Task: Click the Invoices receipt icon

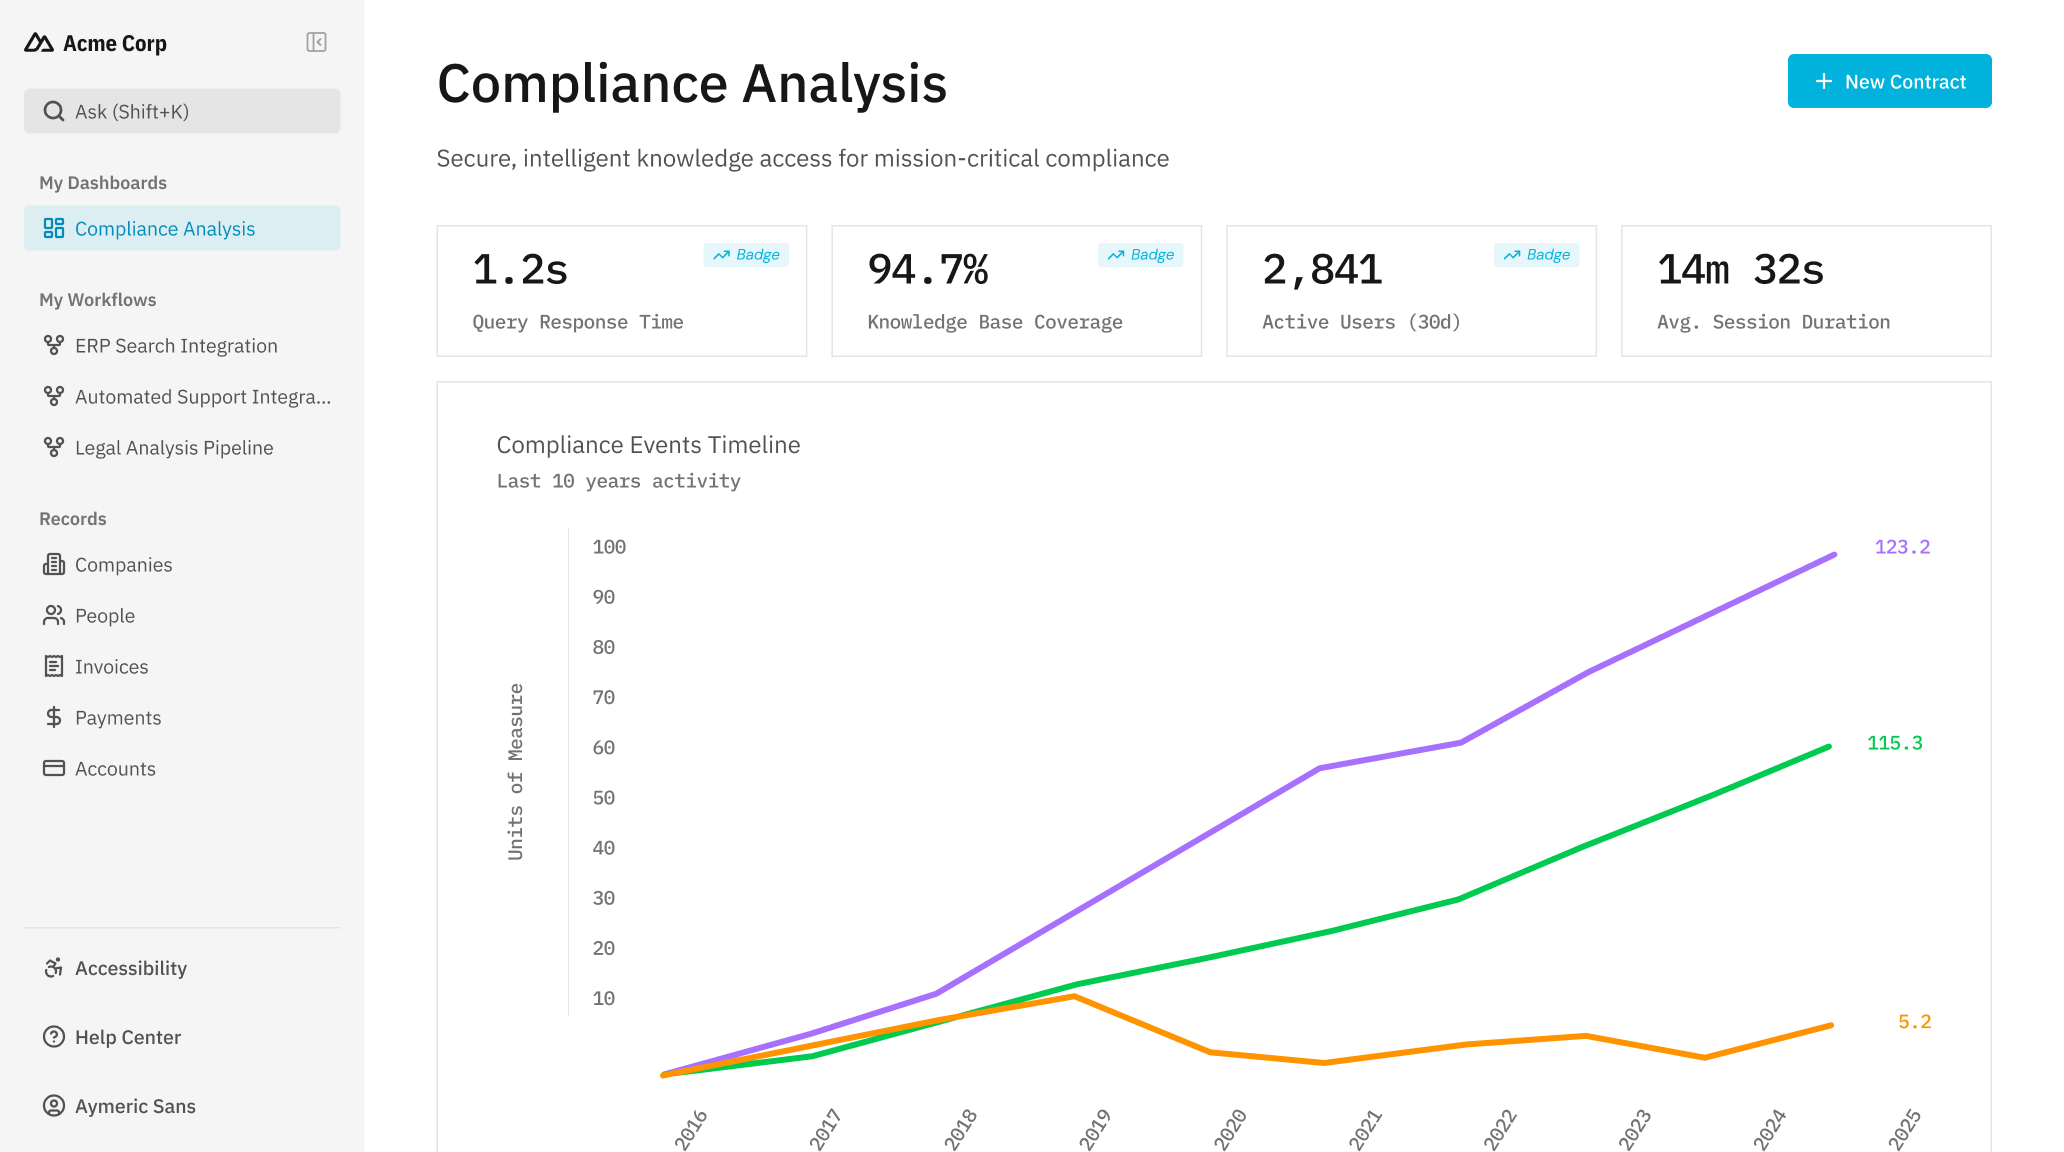Action: tap(54, 667)
